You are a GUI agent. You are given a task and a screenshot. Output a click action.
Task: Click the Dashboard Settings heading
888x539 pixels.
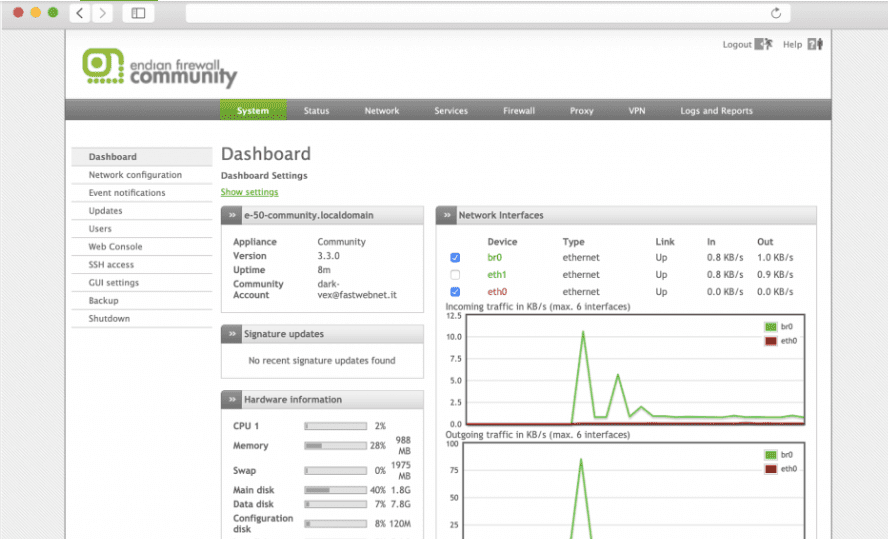(264, 176)
